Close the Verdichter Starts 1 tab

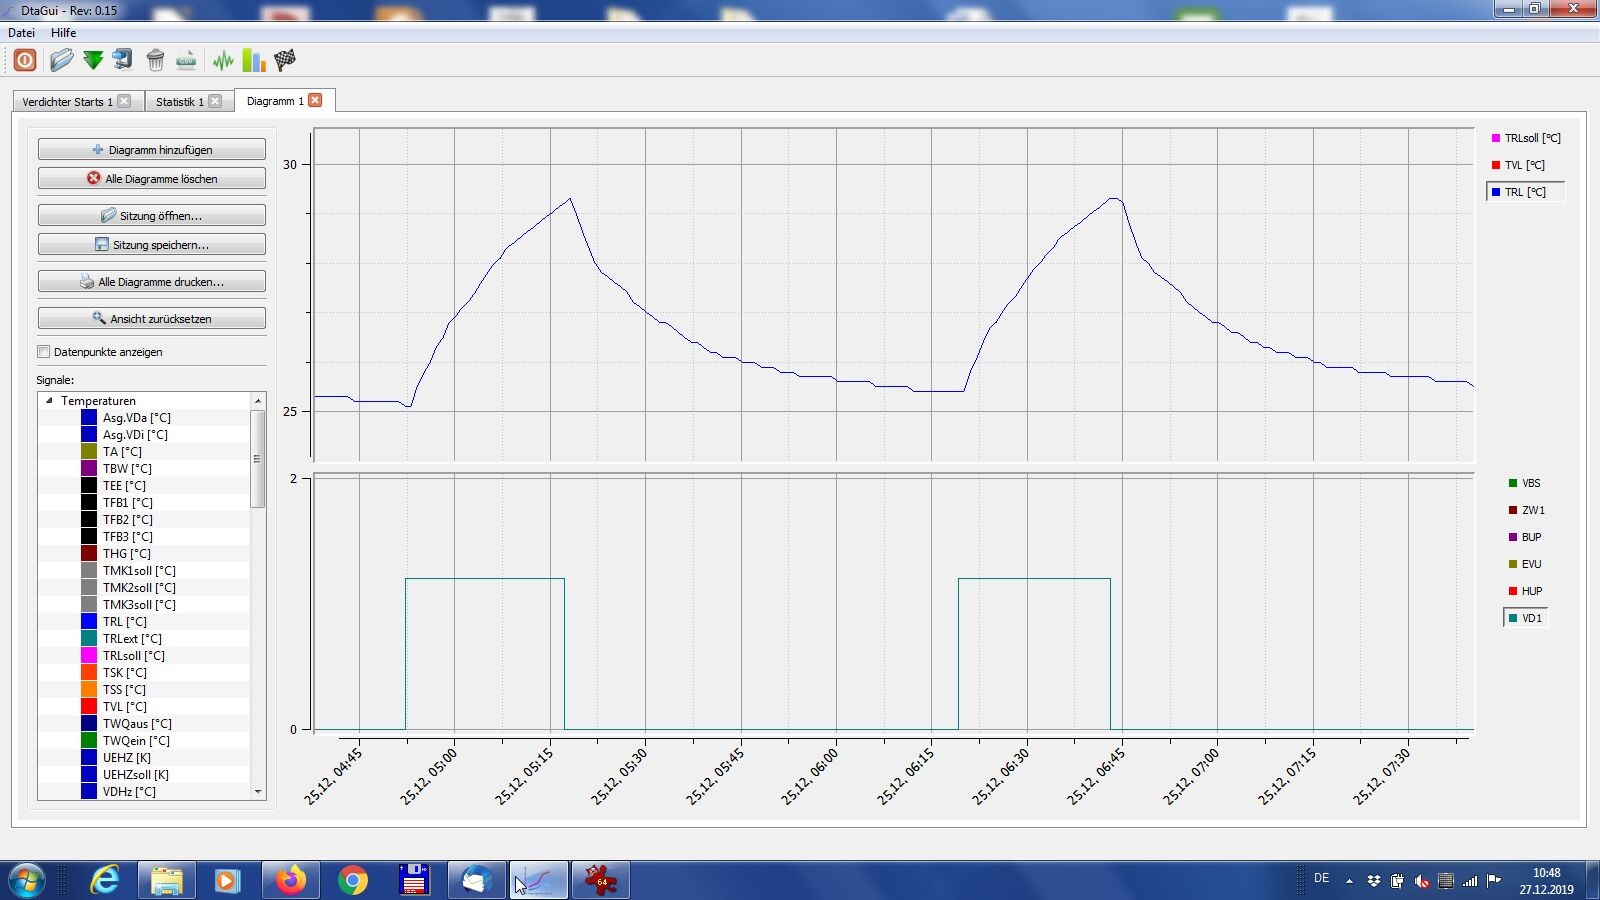tap(124, 101)
